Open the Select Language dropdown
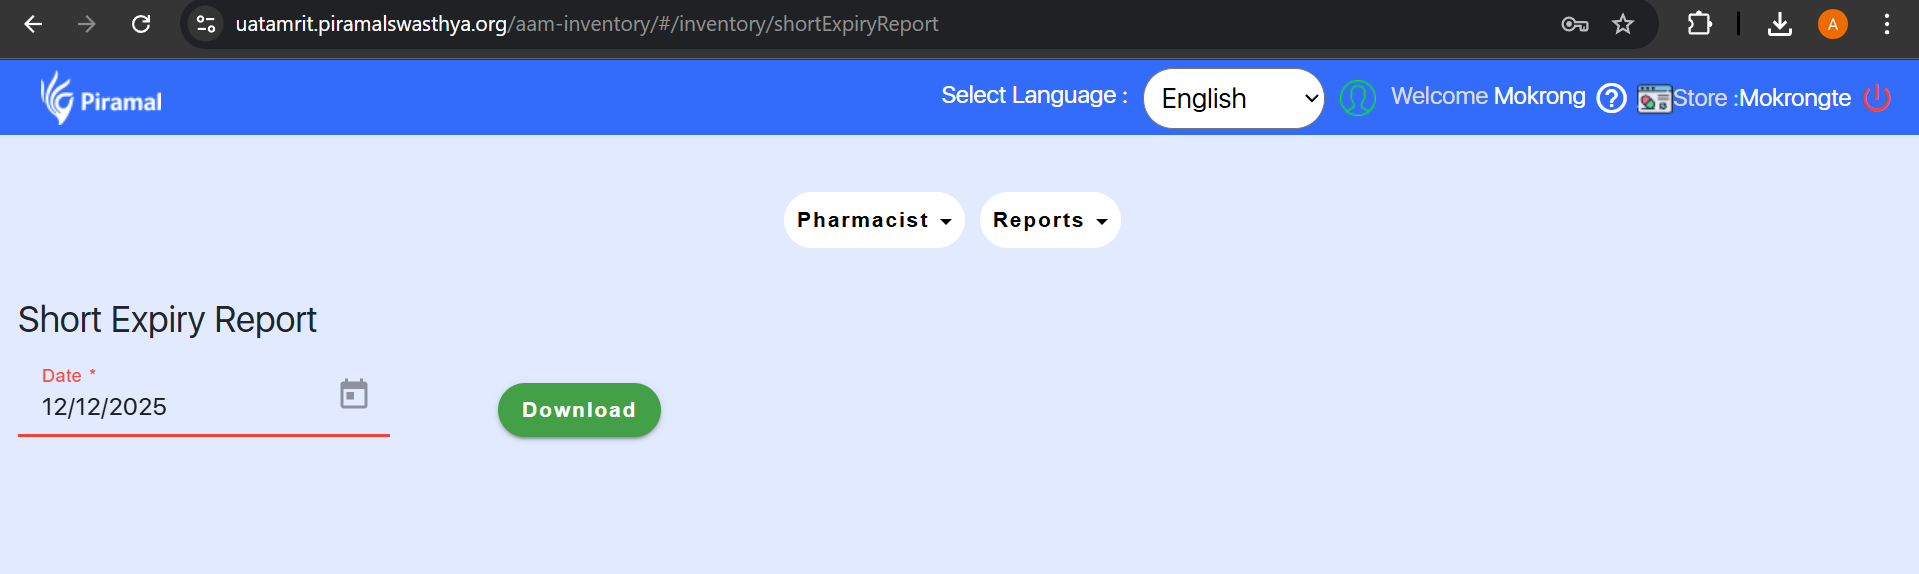1919x574 pixels. [1233, 98]
